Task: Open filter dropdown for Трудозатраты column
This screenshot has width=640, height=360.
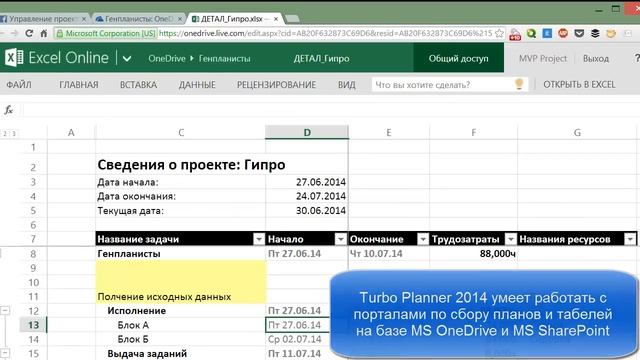Action: click(511, 239)
